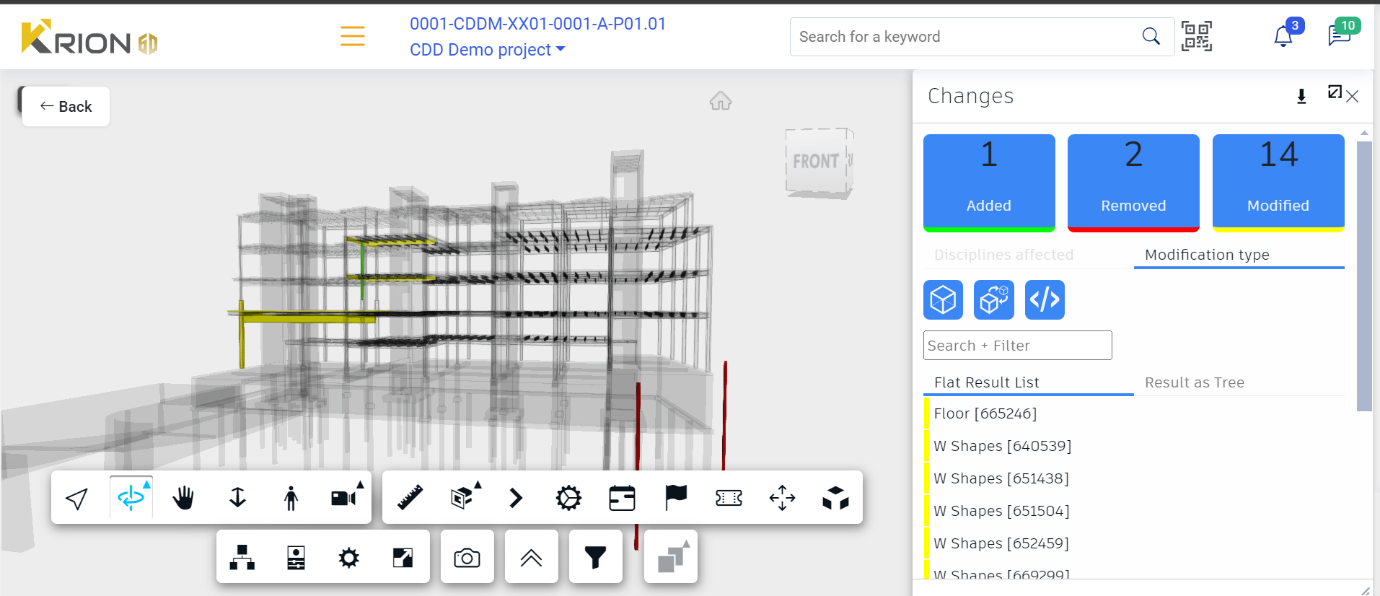This screenshot has height=596, width=1380.
Task: Download the changes report
Action: tap(1301, 96)
